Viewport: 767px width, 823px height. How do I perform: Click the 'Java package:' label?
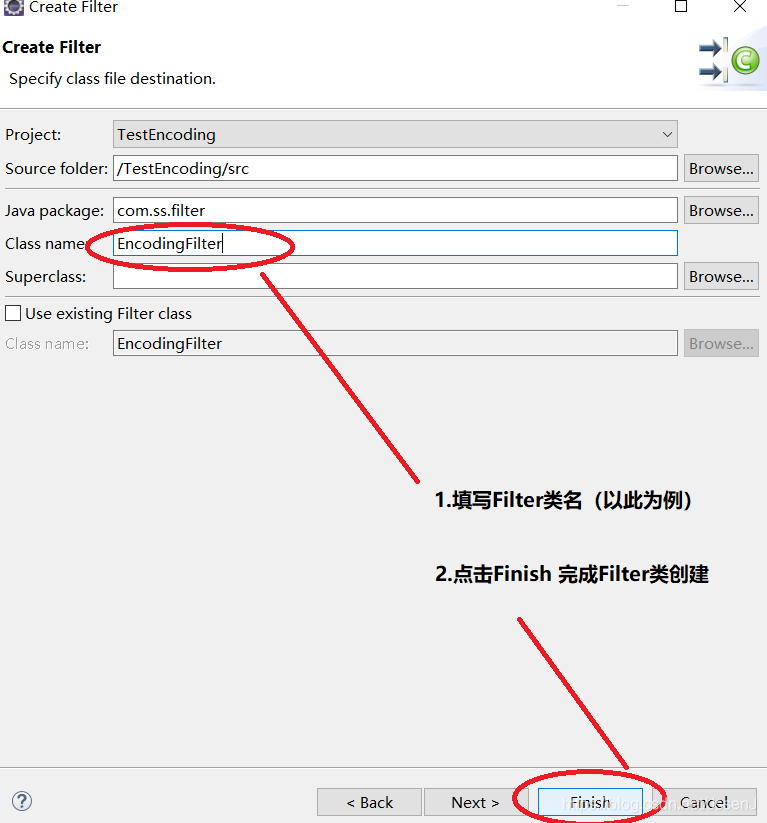coord(55,210)
